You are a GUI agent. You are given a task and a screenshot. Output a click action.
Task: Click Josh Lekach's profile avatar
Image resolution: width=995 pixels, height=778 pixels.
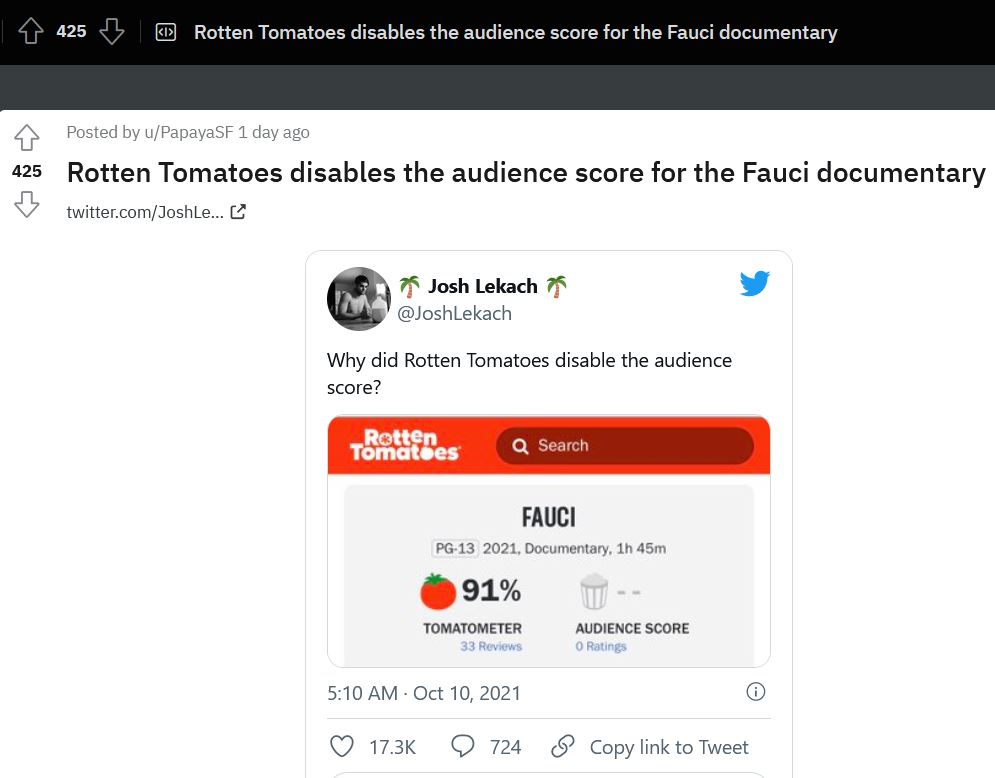click(359, 299)
